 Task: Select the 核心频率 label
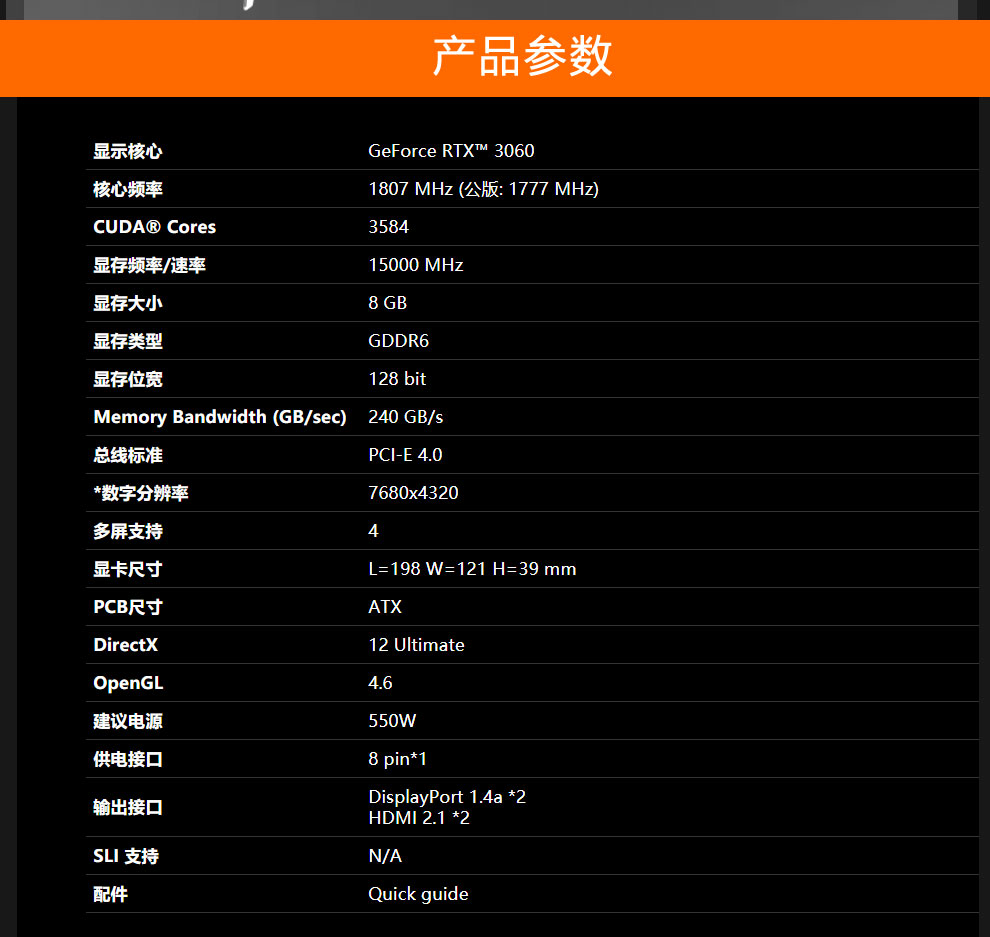click(x=128, y=189)
